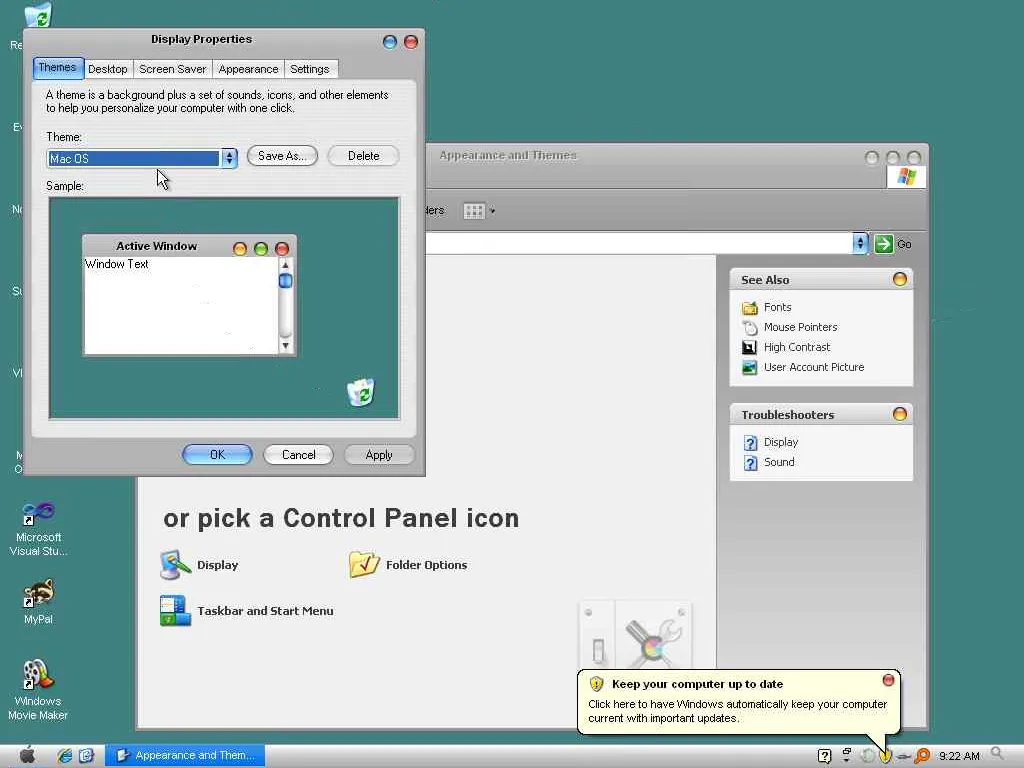Image resolution: width=1024 pixels, height=768 pixels.
Task: Click the User Account Picture icon
Action: [750, 368]
